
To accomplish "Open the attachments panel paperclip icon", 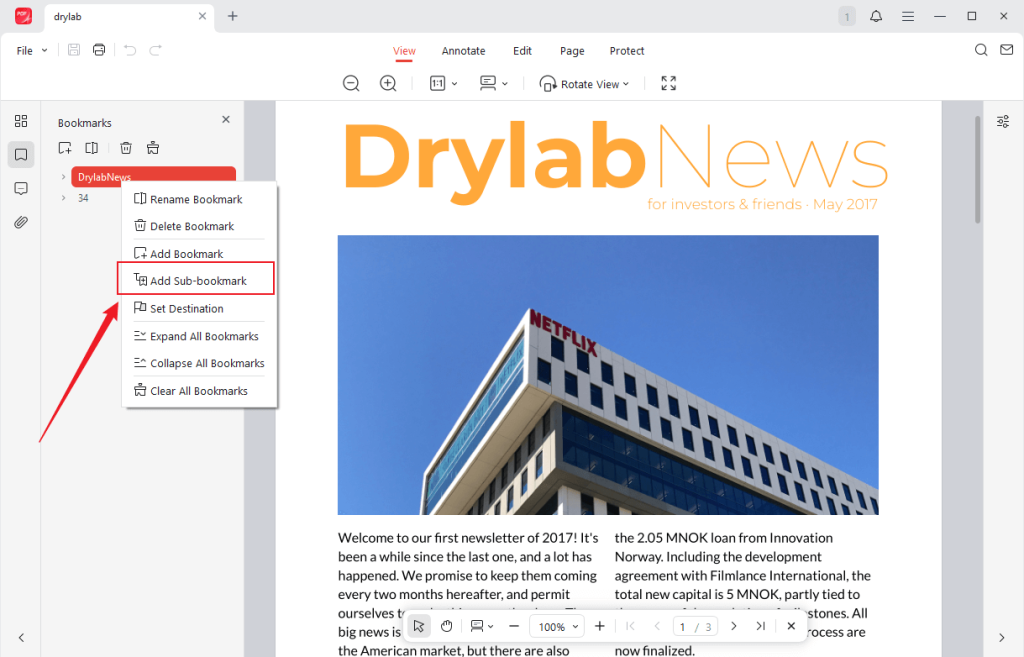I will [21, 222].
